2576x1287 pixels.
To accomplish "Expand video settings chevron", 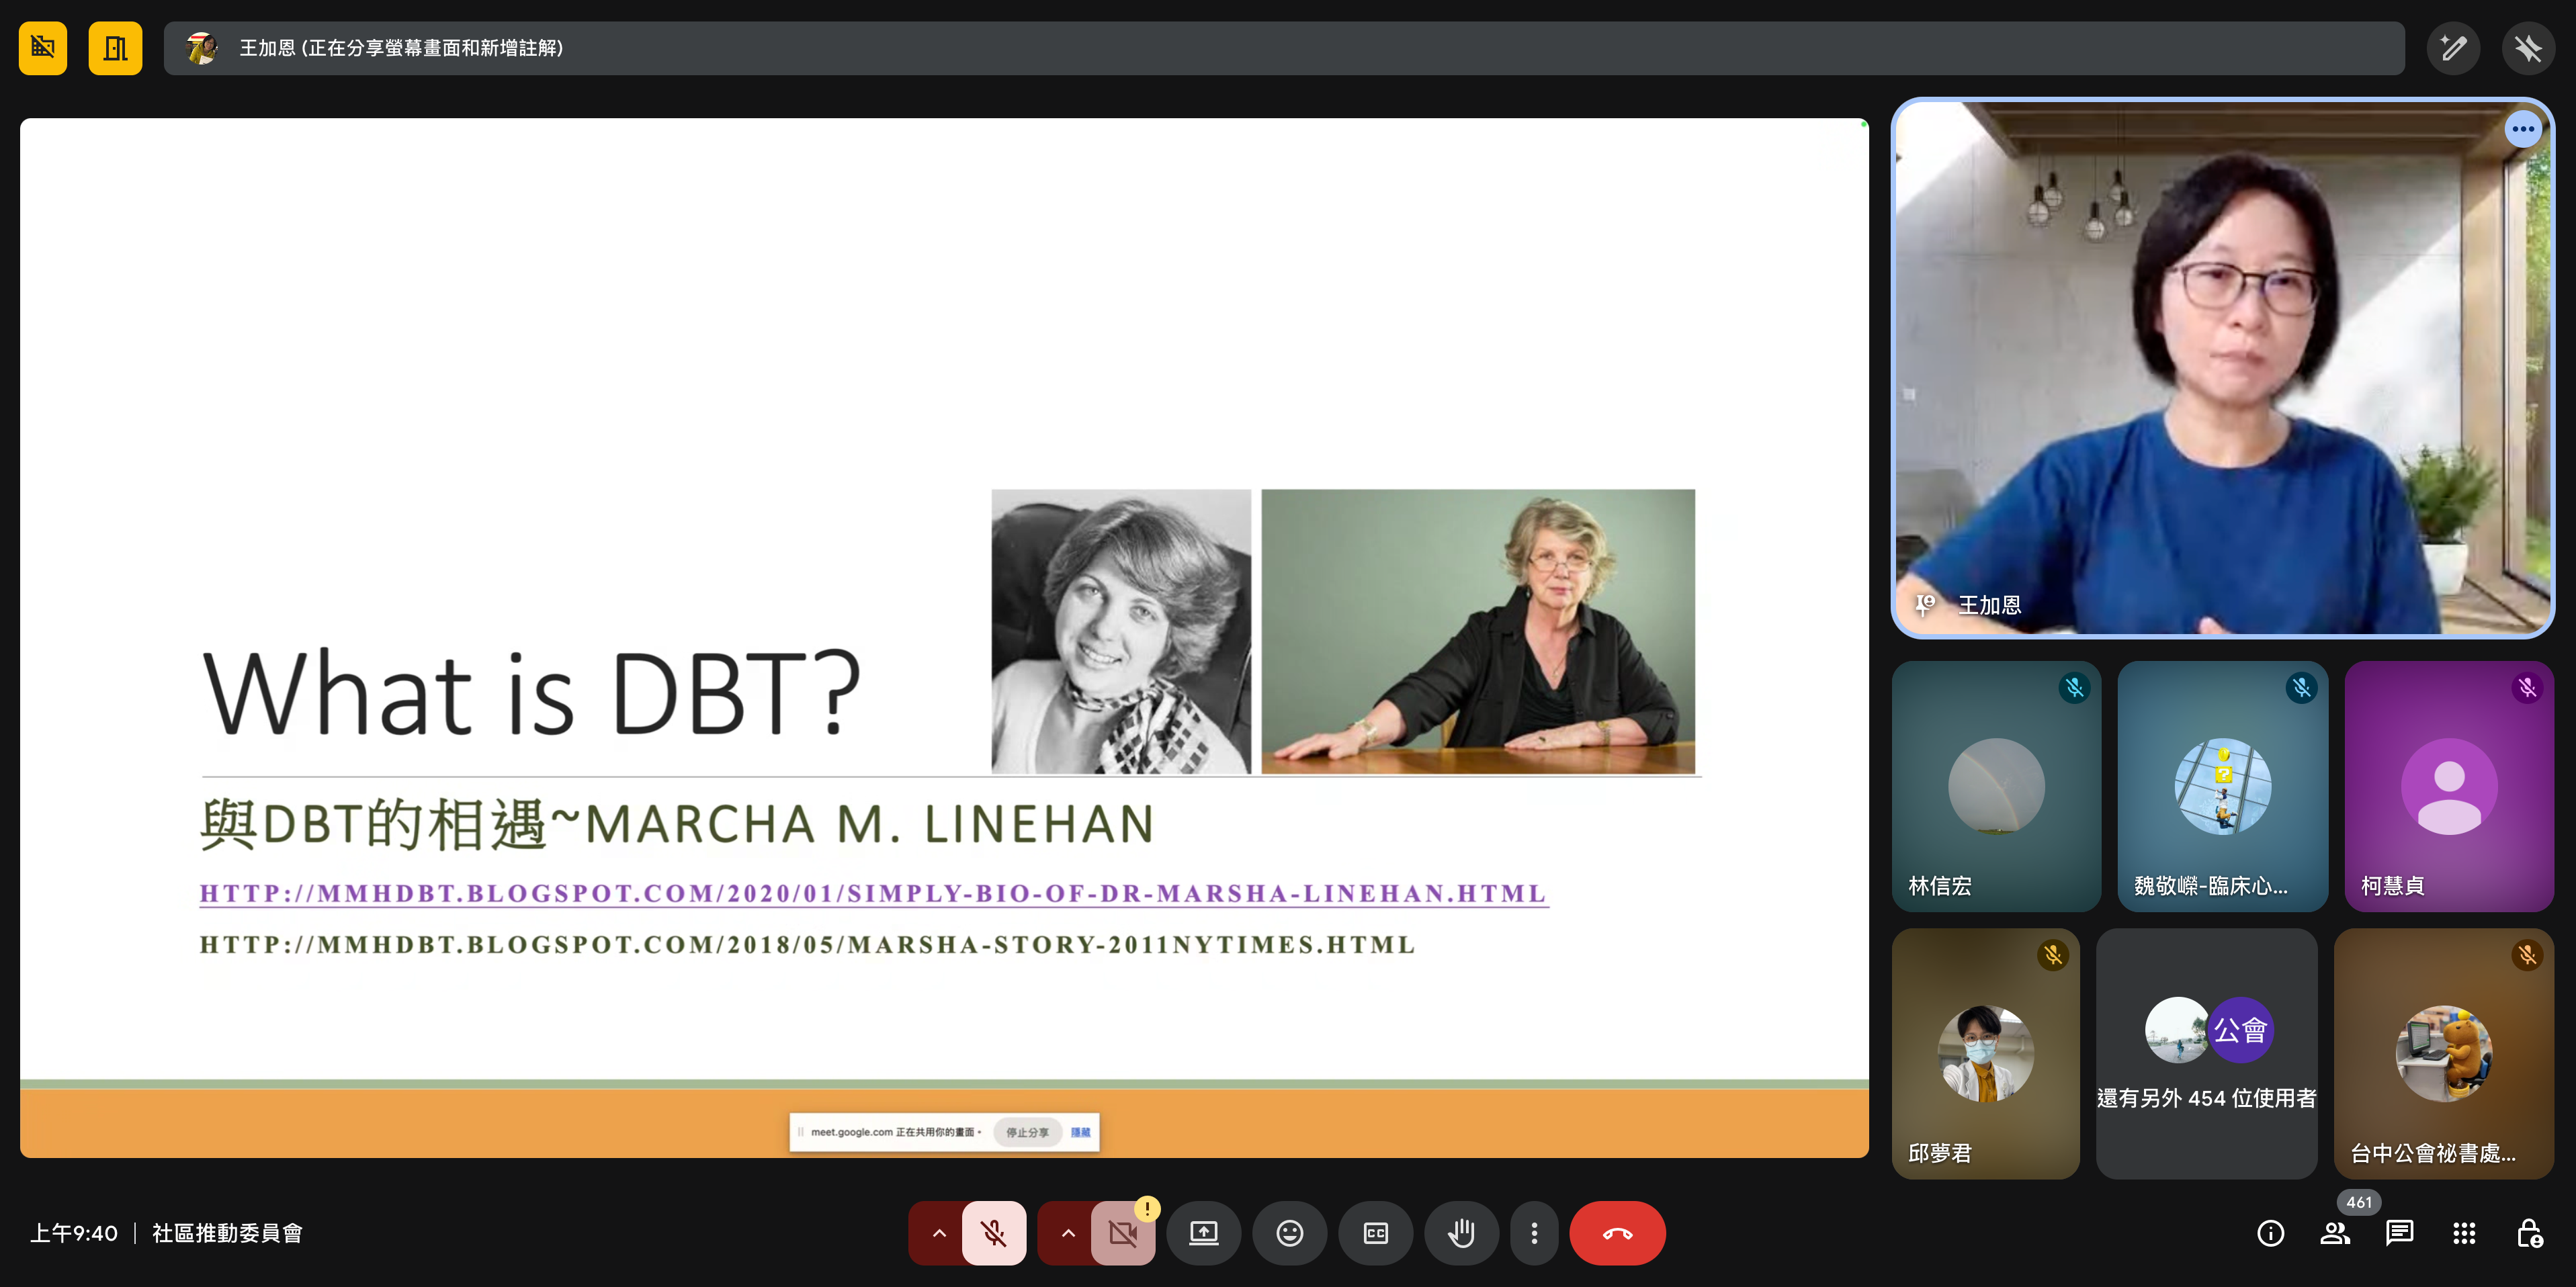I will pyautogui.click(x=1067, y=1233).
